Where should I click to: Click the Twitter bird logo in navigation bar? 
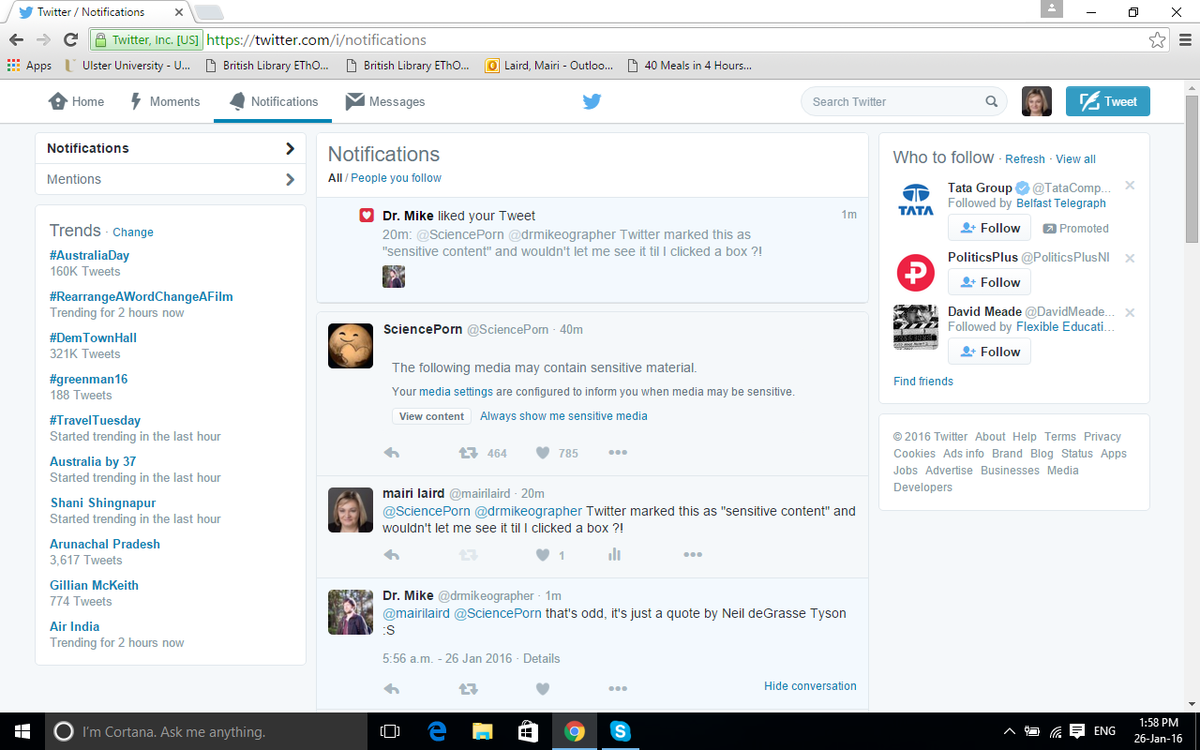(x=592, y=101)
